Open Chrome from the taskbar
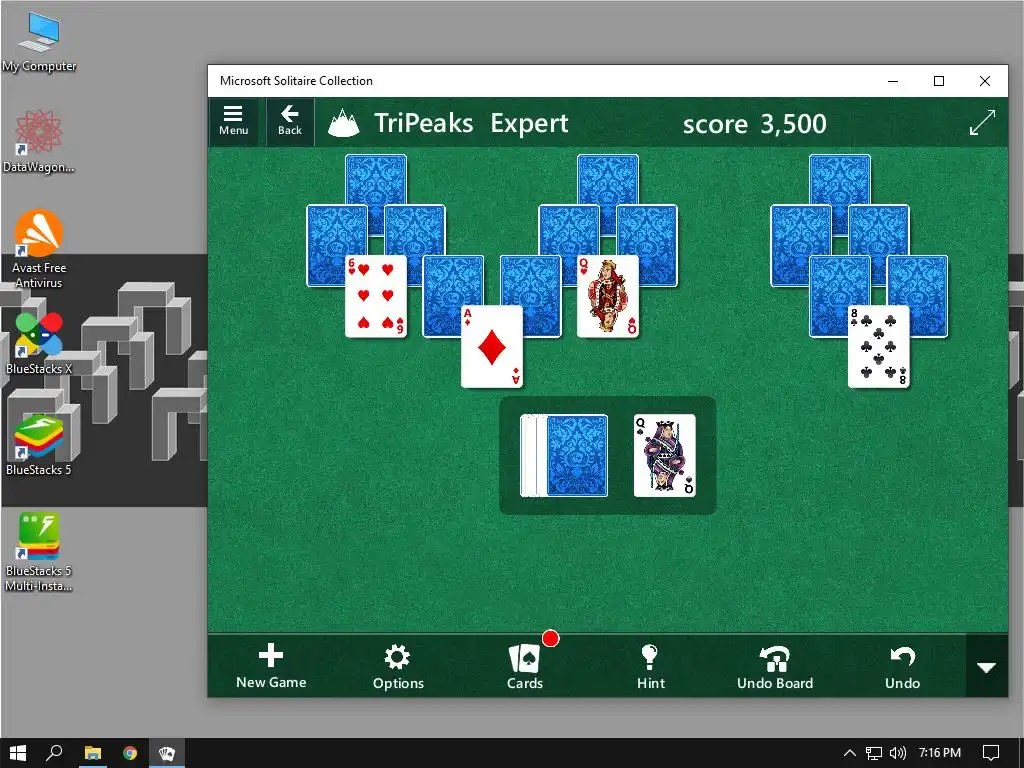Screen dimensions: 1024x768 click(130, 753)
